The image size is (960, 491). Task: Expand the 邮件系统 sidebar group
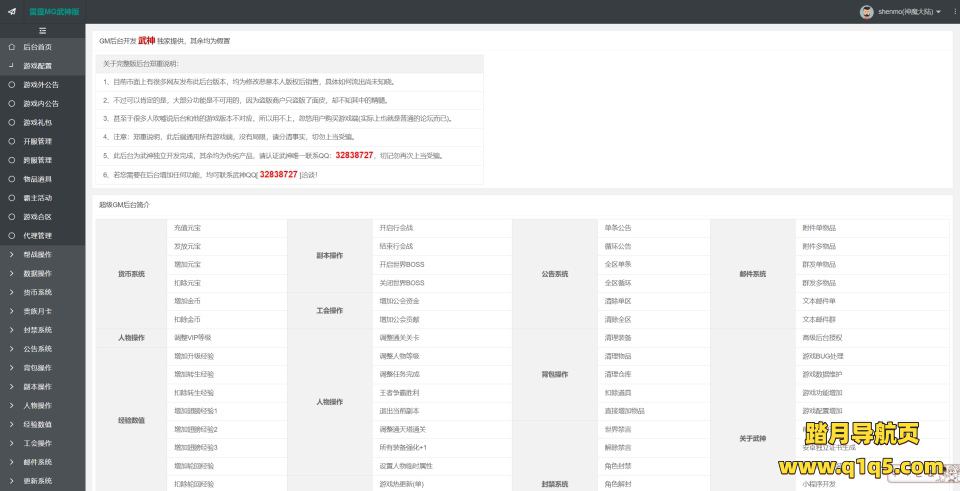tap(43, 462)
